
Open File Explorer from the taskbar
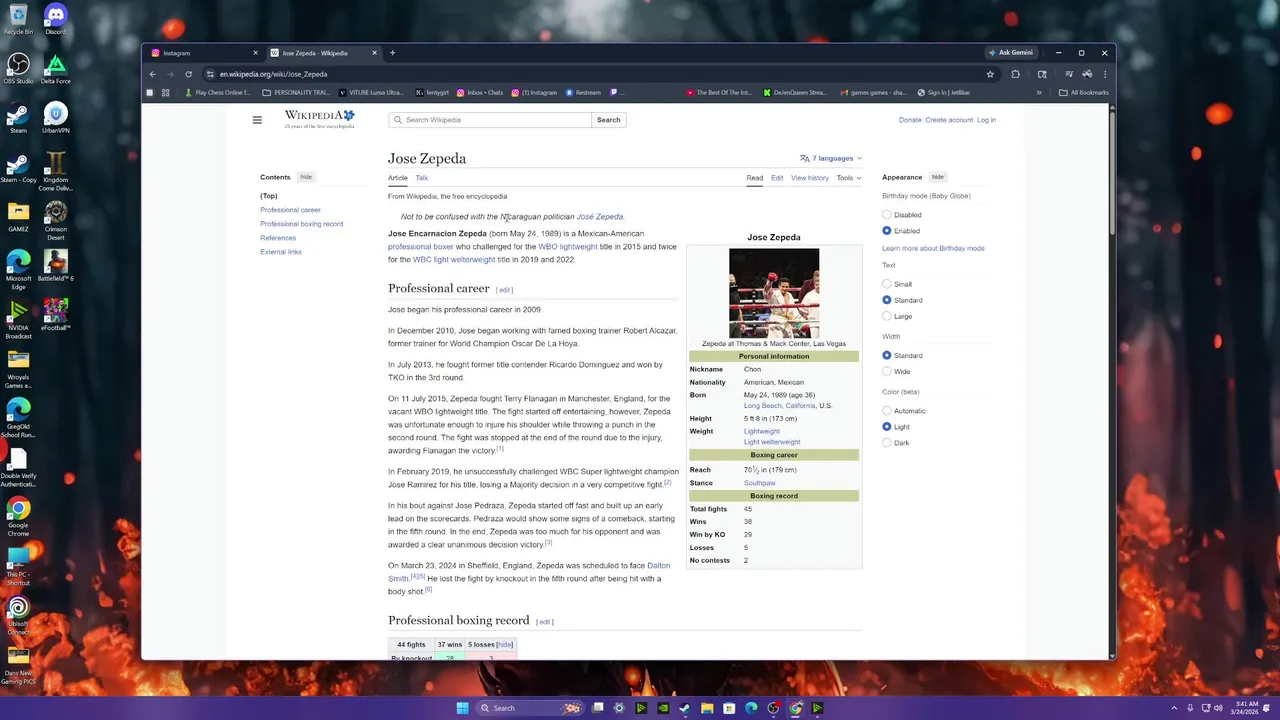pyautogui.click(x=707, y=708)
